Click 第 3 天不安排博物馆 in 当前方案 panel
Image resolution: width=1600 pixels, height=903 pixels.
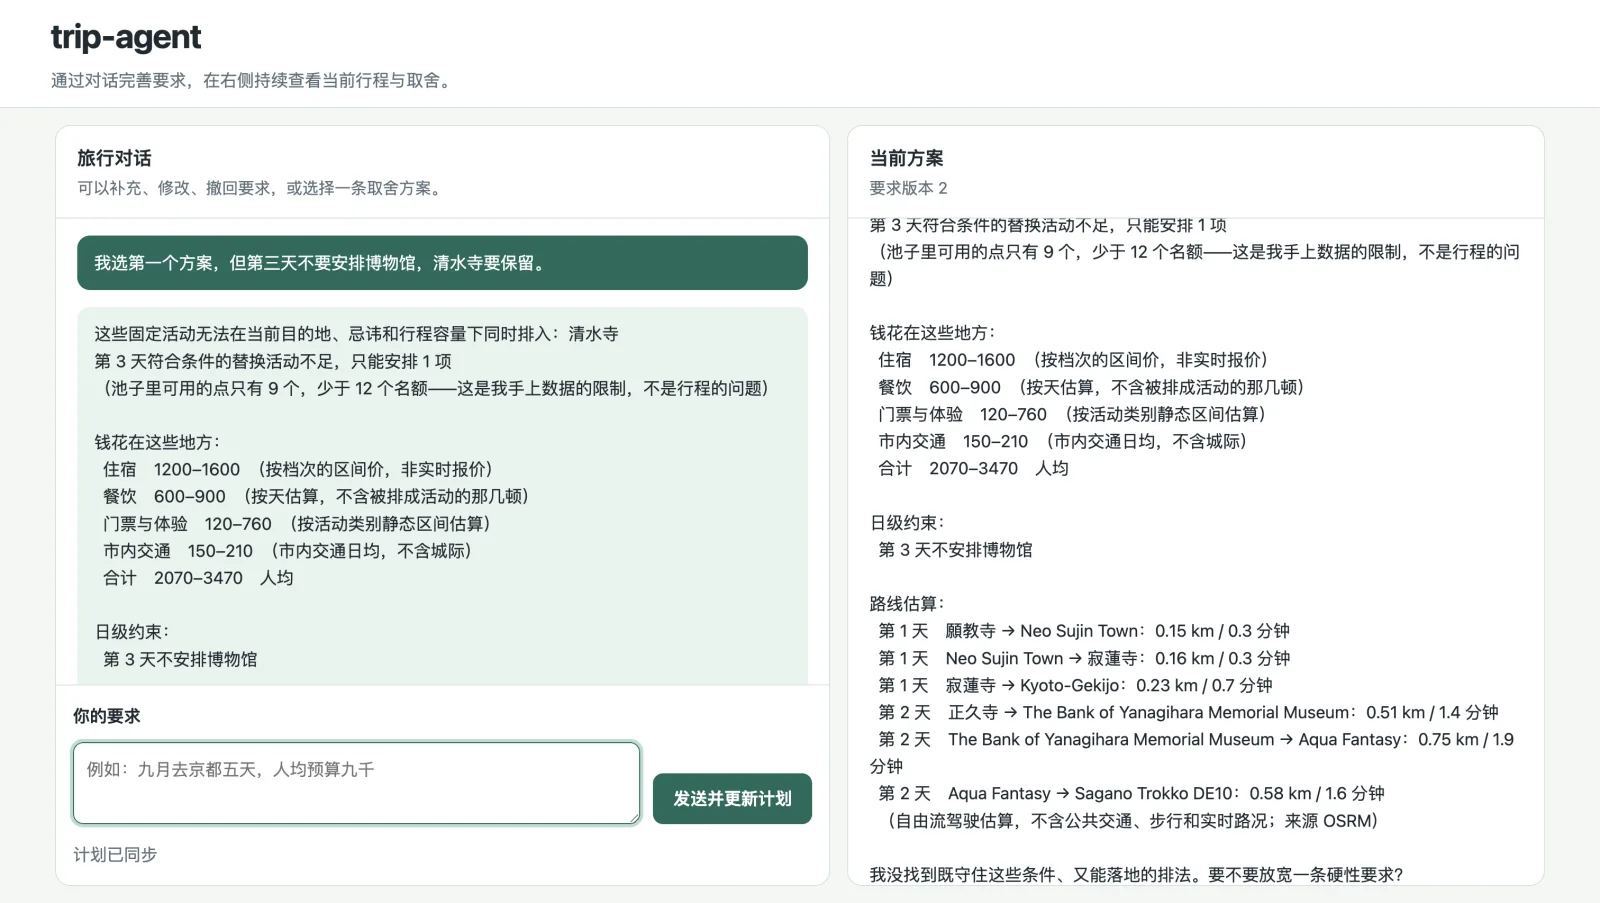(x=955, y=549)
